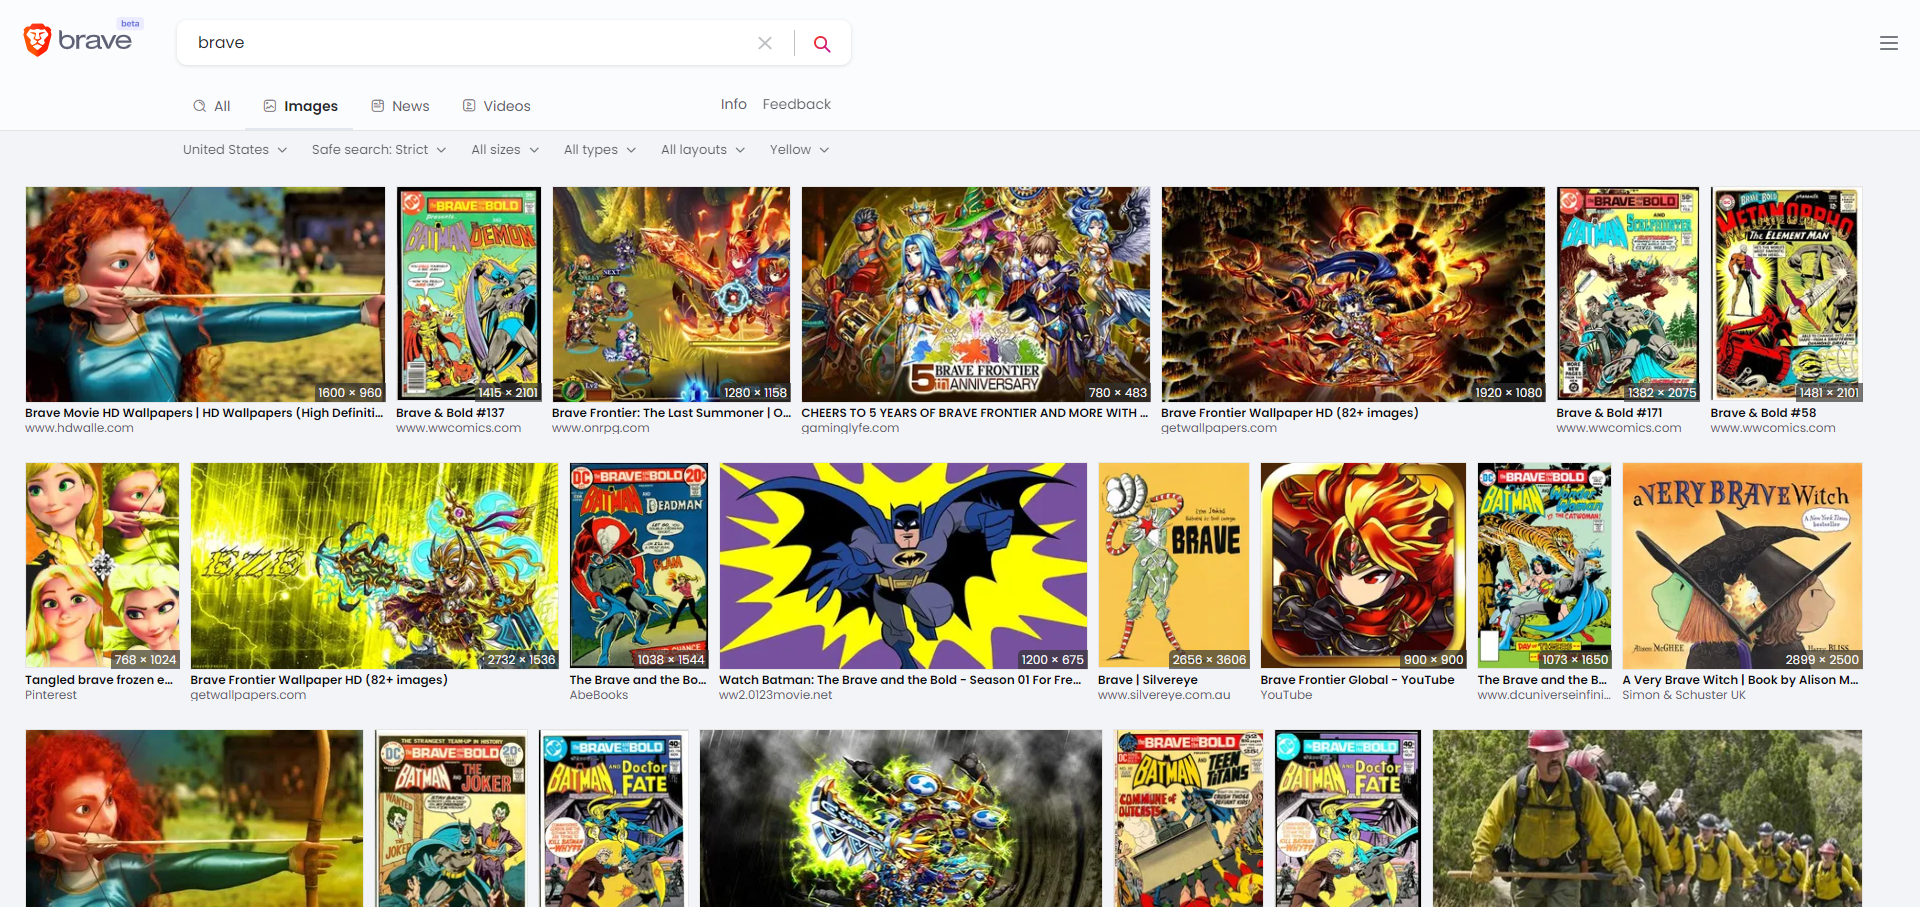The width and height of the screenshot is (1920, 907).
Task: Switch to the All results tab
Action: (212, 106)
